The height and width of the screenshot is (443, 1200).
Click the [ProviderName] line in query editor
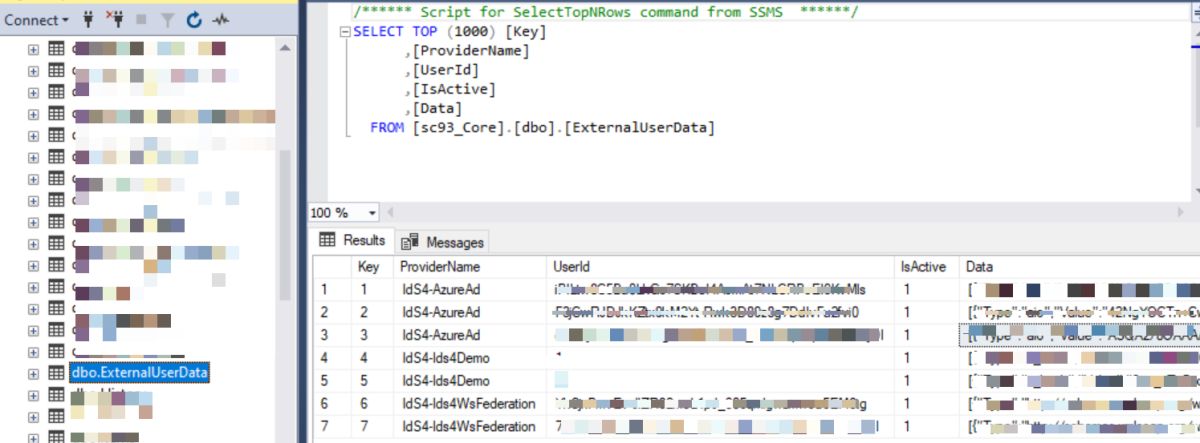[467, 51]
